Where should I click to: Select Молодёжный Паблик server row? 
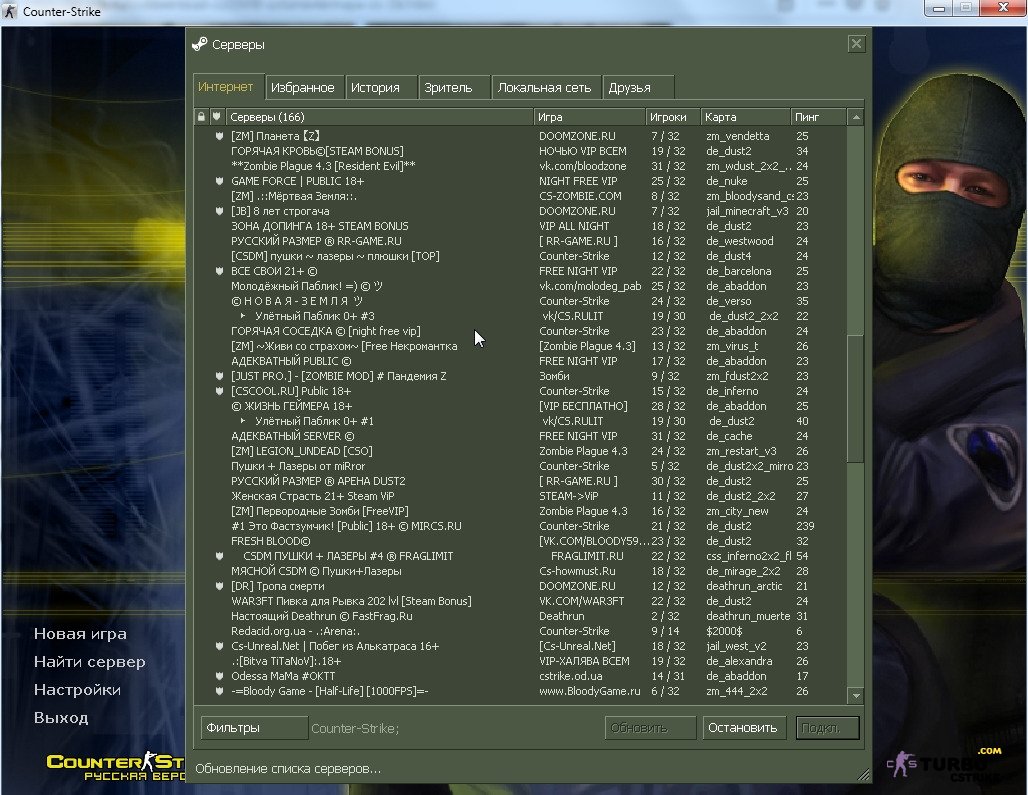click(x=520, y=286)
